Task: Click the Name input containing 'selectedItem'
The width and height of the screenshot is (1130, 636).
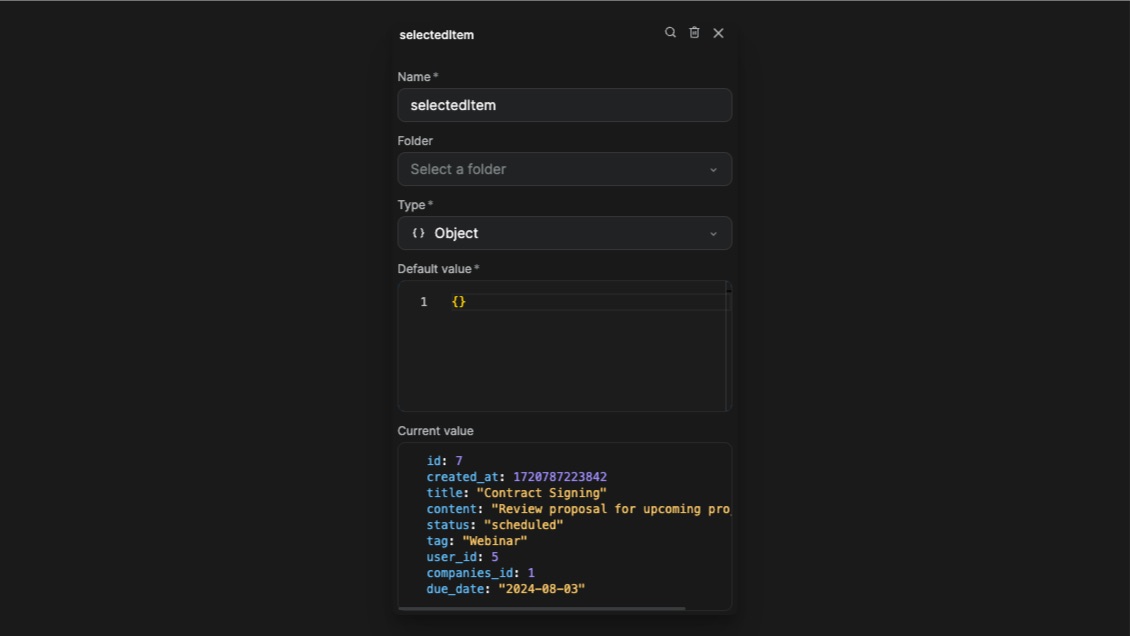Action: pyautogui.click(x=564, y=105)
